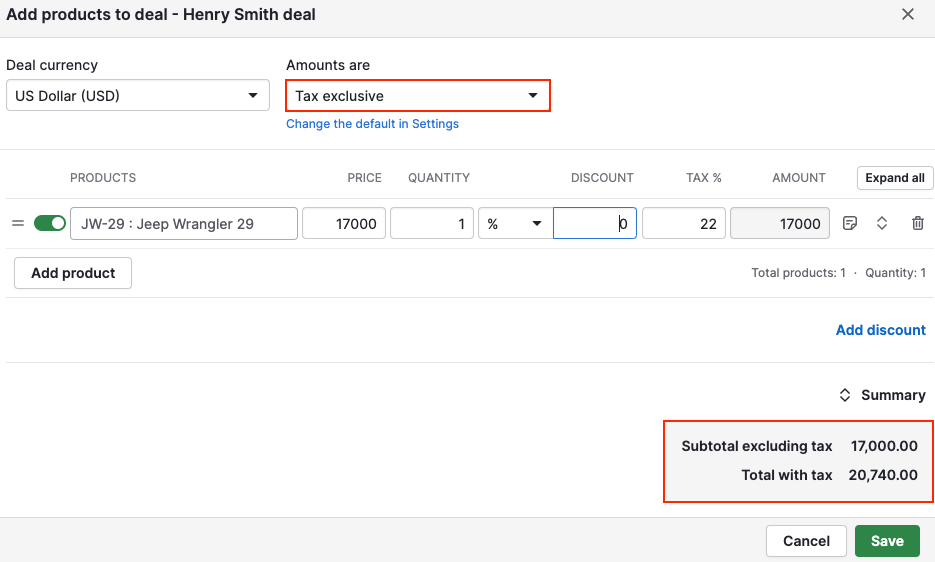Expand the Jeep Wrangler product row

click(882, 223)
